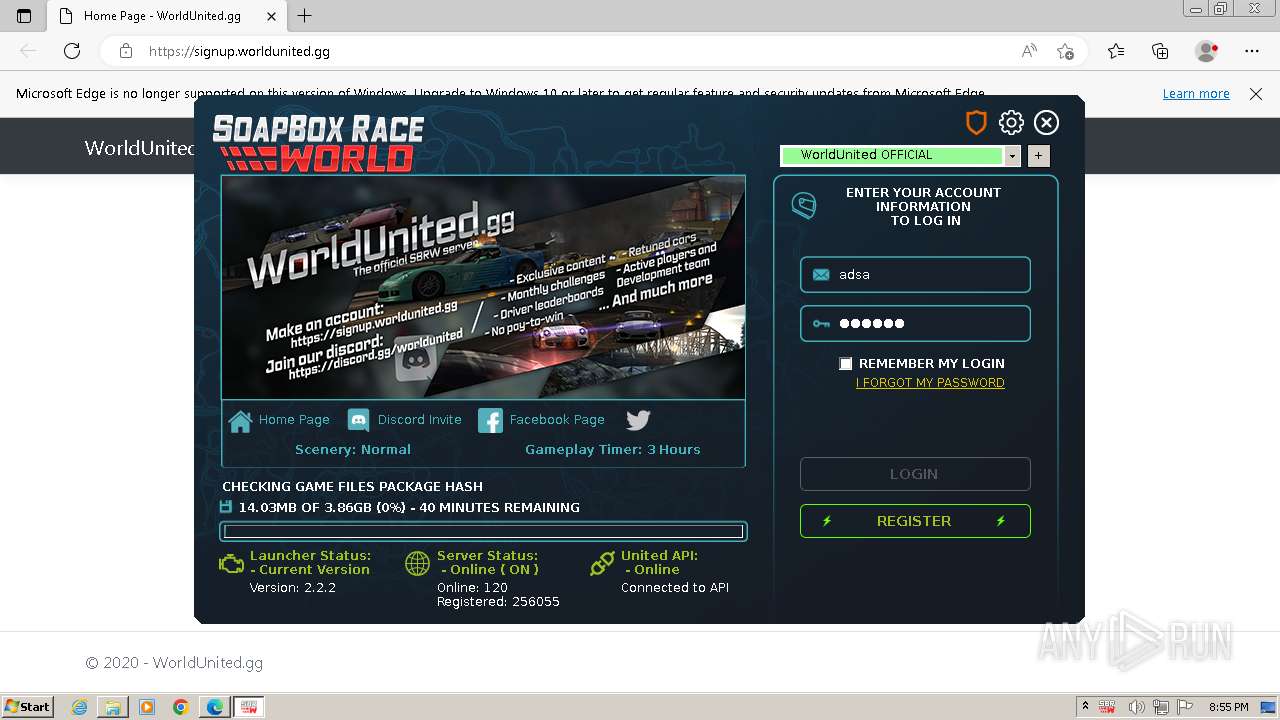Open Edge Favorites list icon
Image resolution: width=1280 pixels, height=720 pixels.
[1116, 51]
